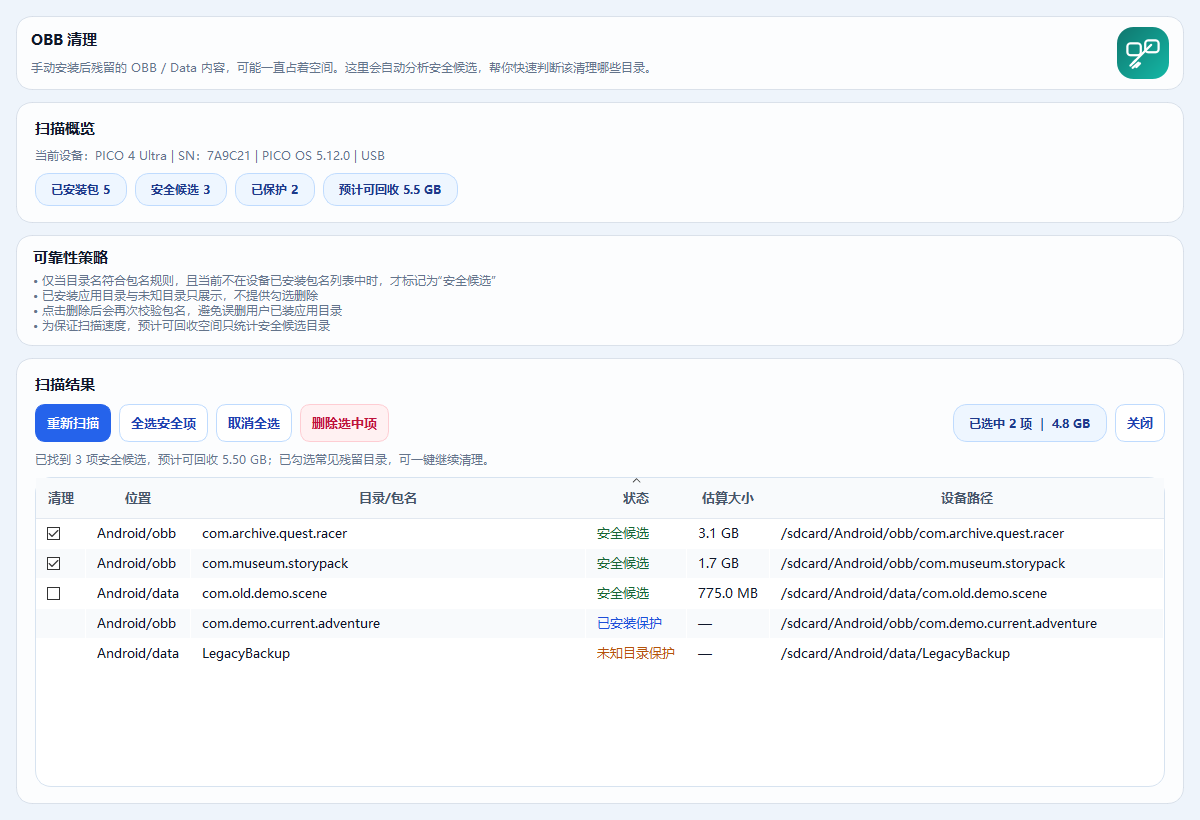Viewport: 1200px width, 820px height.
Task: Click the 重新扫描 button
Action: 73,423
